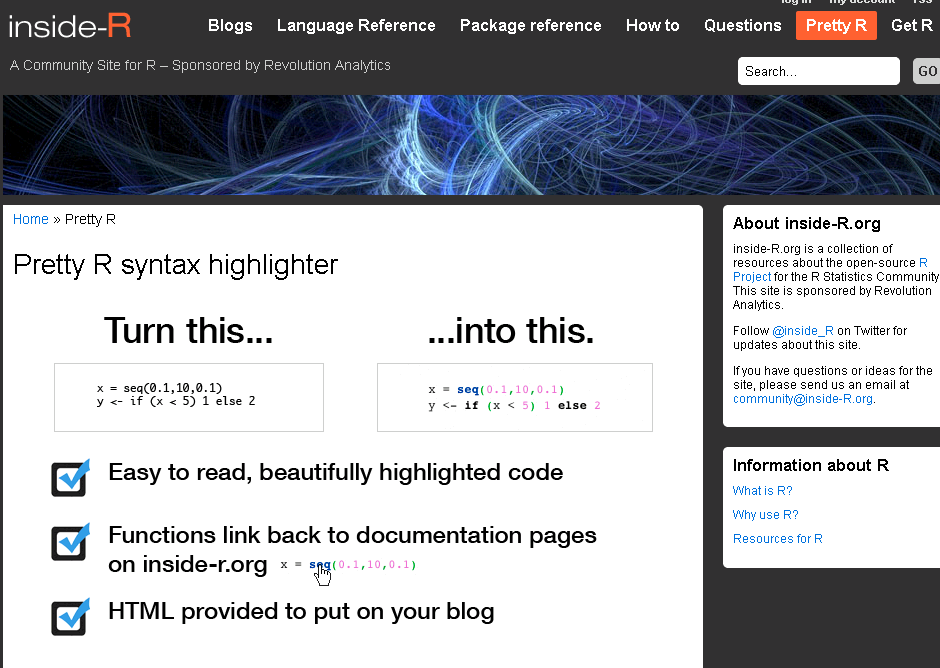Open the Get R nav item
Viewport: 940px width, 668px height.
coord(911,26)
